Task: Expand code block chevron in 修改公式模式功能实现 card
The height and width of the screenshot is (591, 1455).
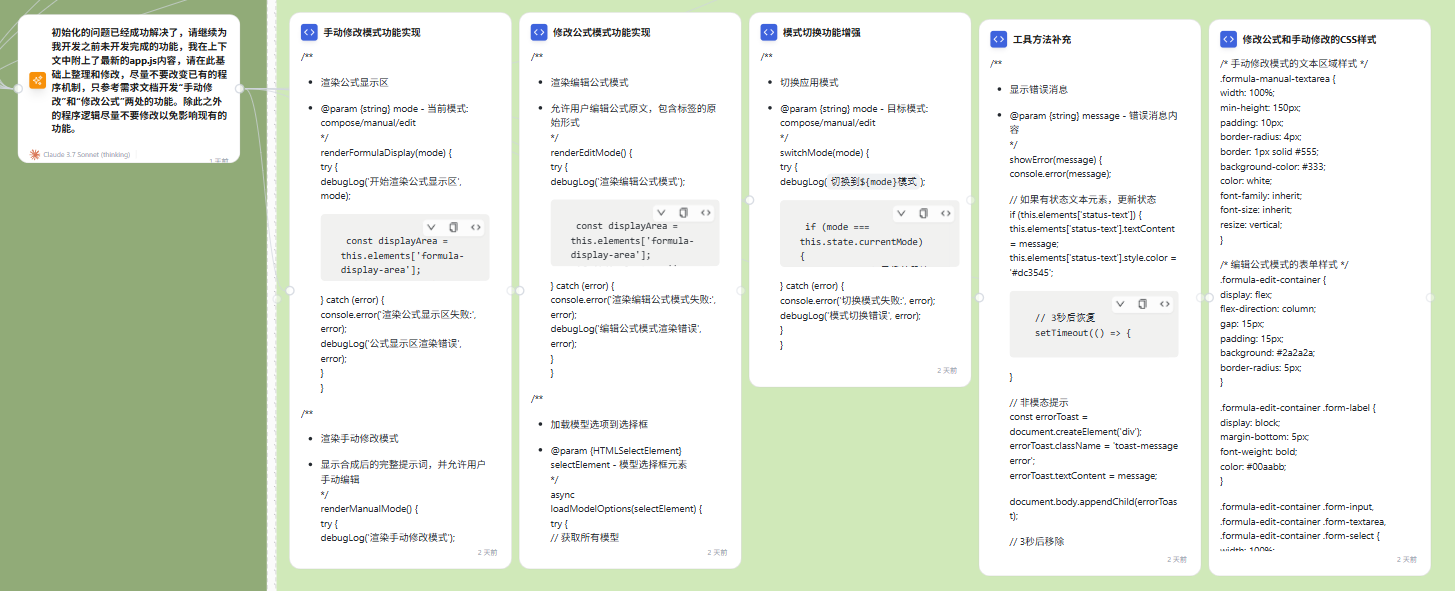Action: [661, 212]
